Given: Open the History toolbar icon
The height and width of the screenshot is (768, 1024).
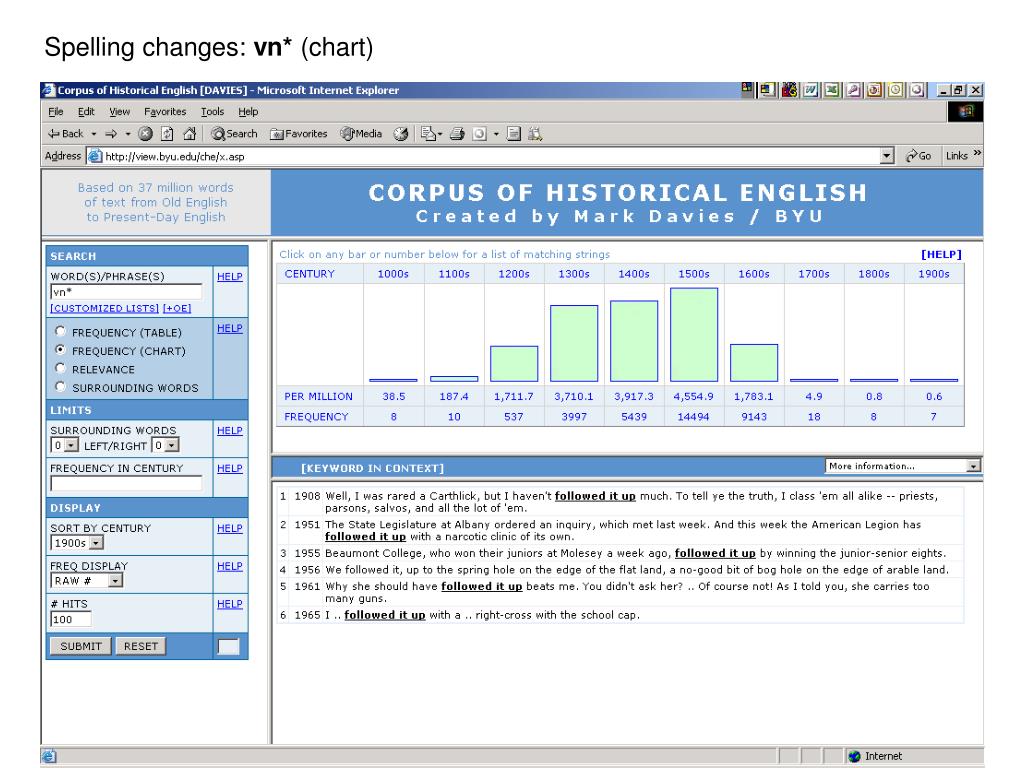Looking at the screenshot, I should point(401,134).
